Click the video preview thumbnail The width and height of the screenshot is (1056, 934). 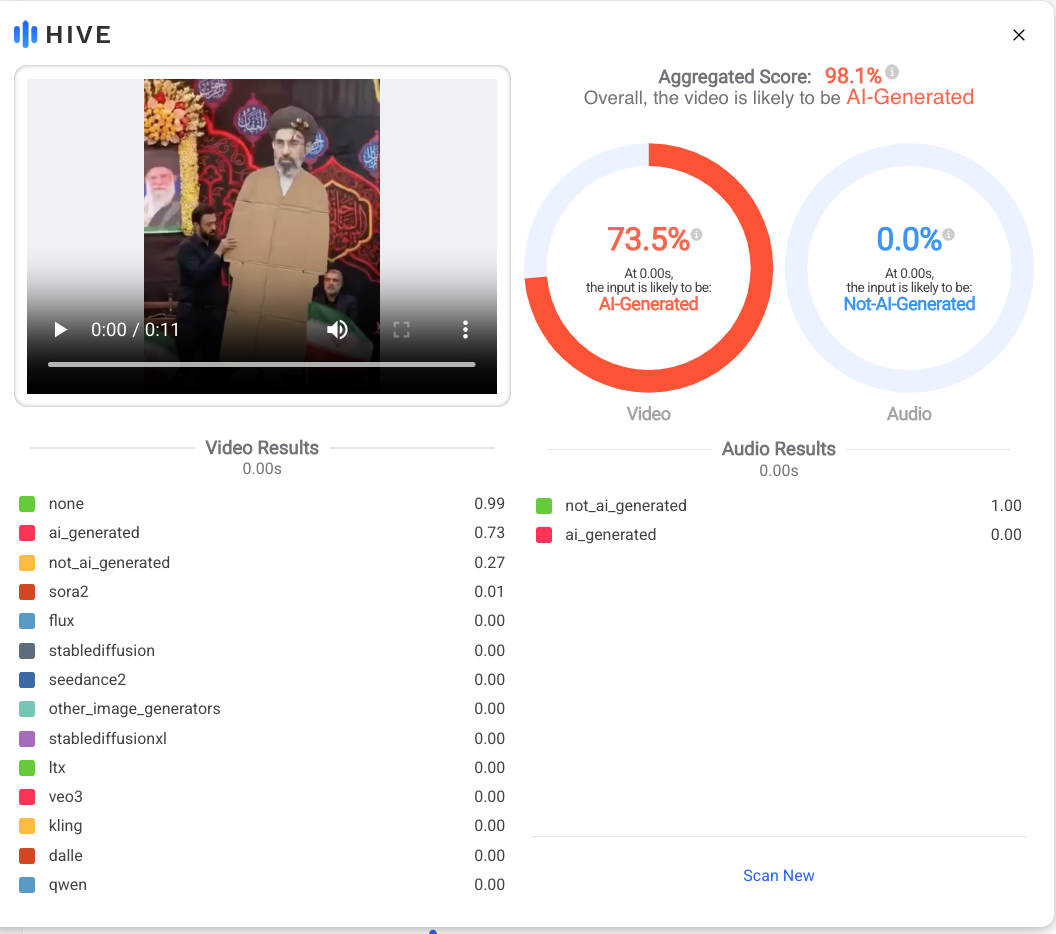tap(261, 200)
